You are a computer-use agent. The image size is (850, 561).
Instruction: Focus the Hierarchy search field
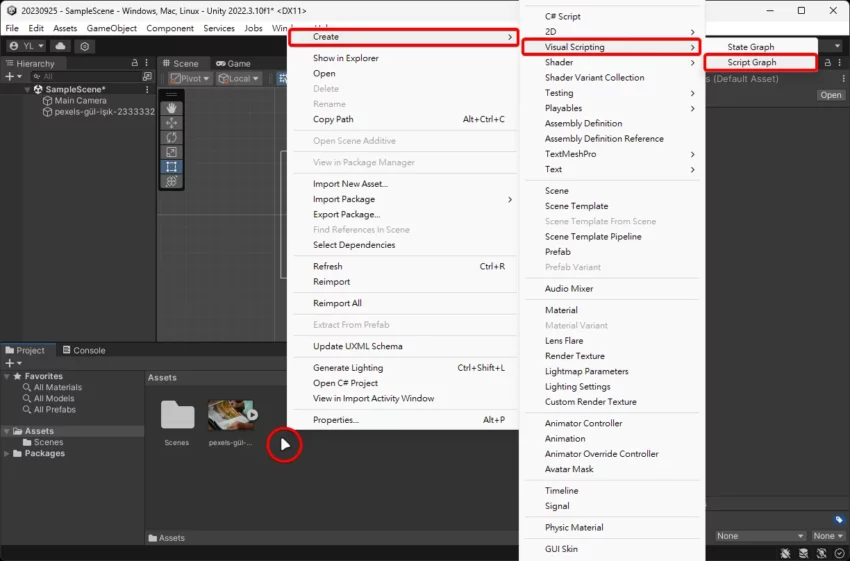coord(87,76)
